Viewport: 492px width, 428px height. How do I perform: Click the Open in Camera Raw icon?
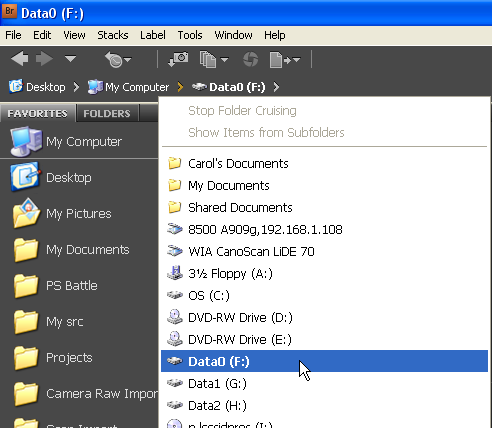click(x=251, y=60)
